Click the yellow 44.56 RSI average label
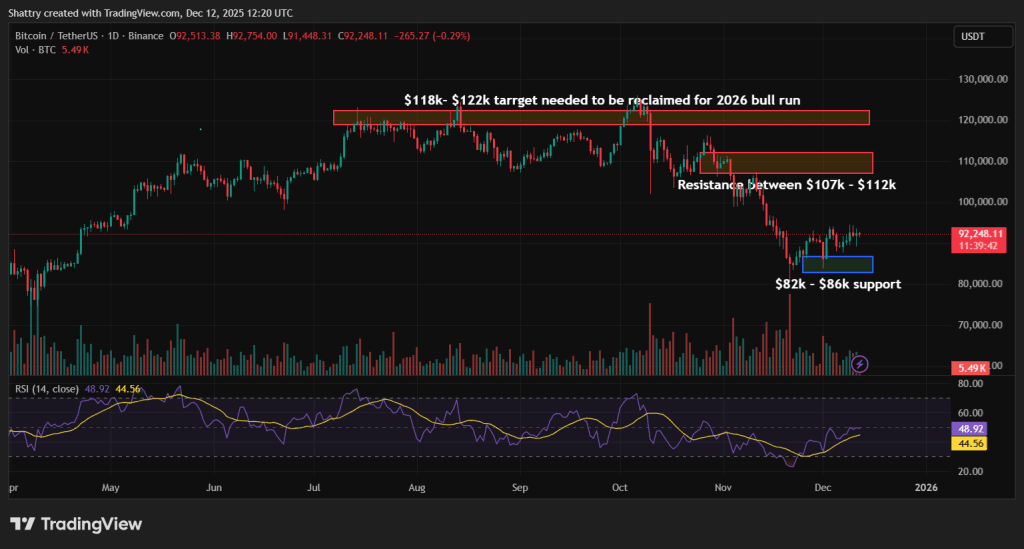Screen dimensions: 1024x549 (x=969, y=443)
